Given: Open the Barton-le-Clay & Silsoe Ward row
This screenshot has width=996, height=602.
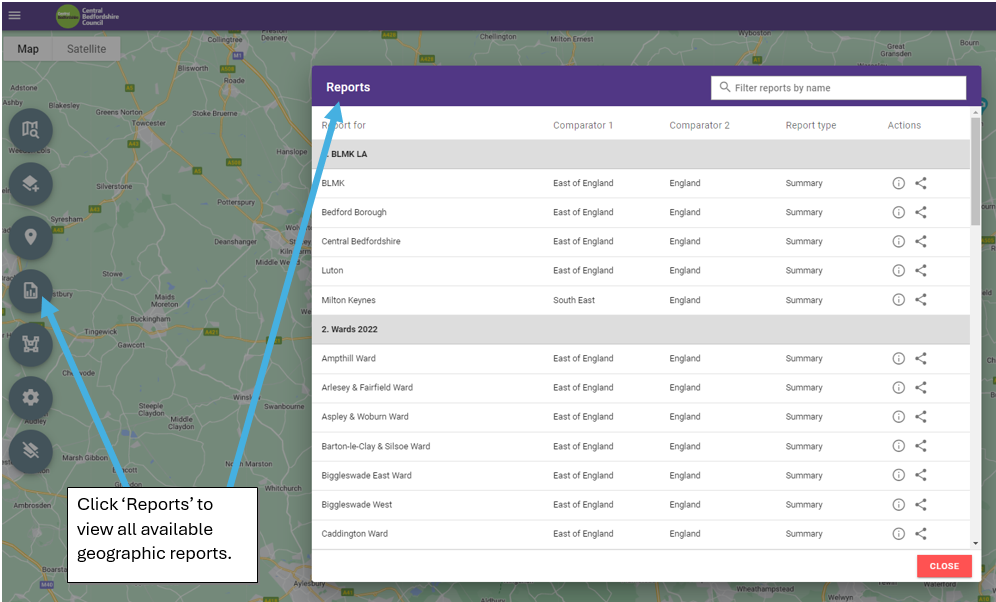Looking at the screenshot, I should pos(641,446).
